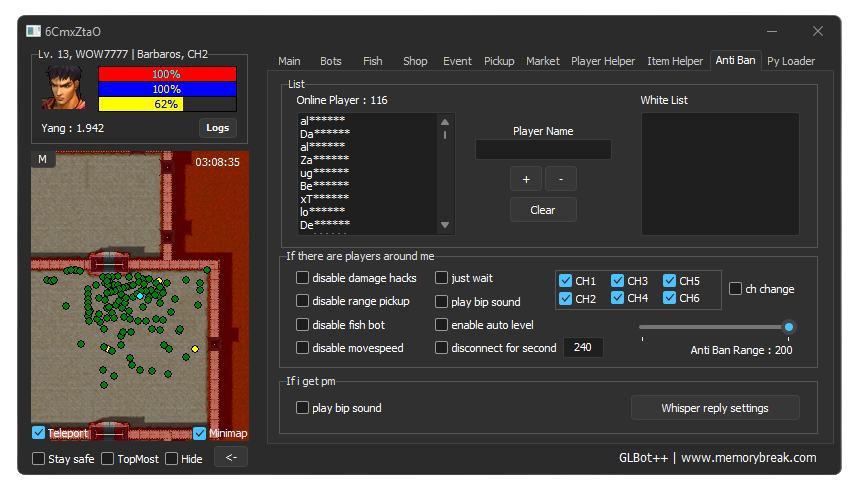Select the Pickup tab

499,61
